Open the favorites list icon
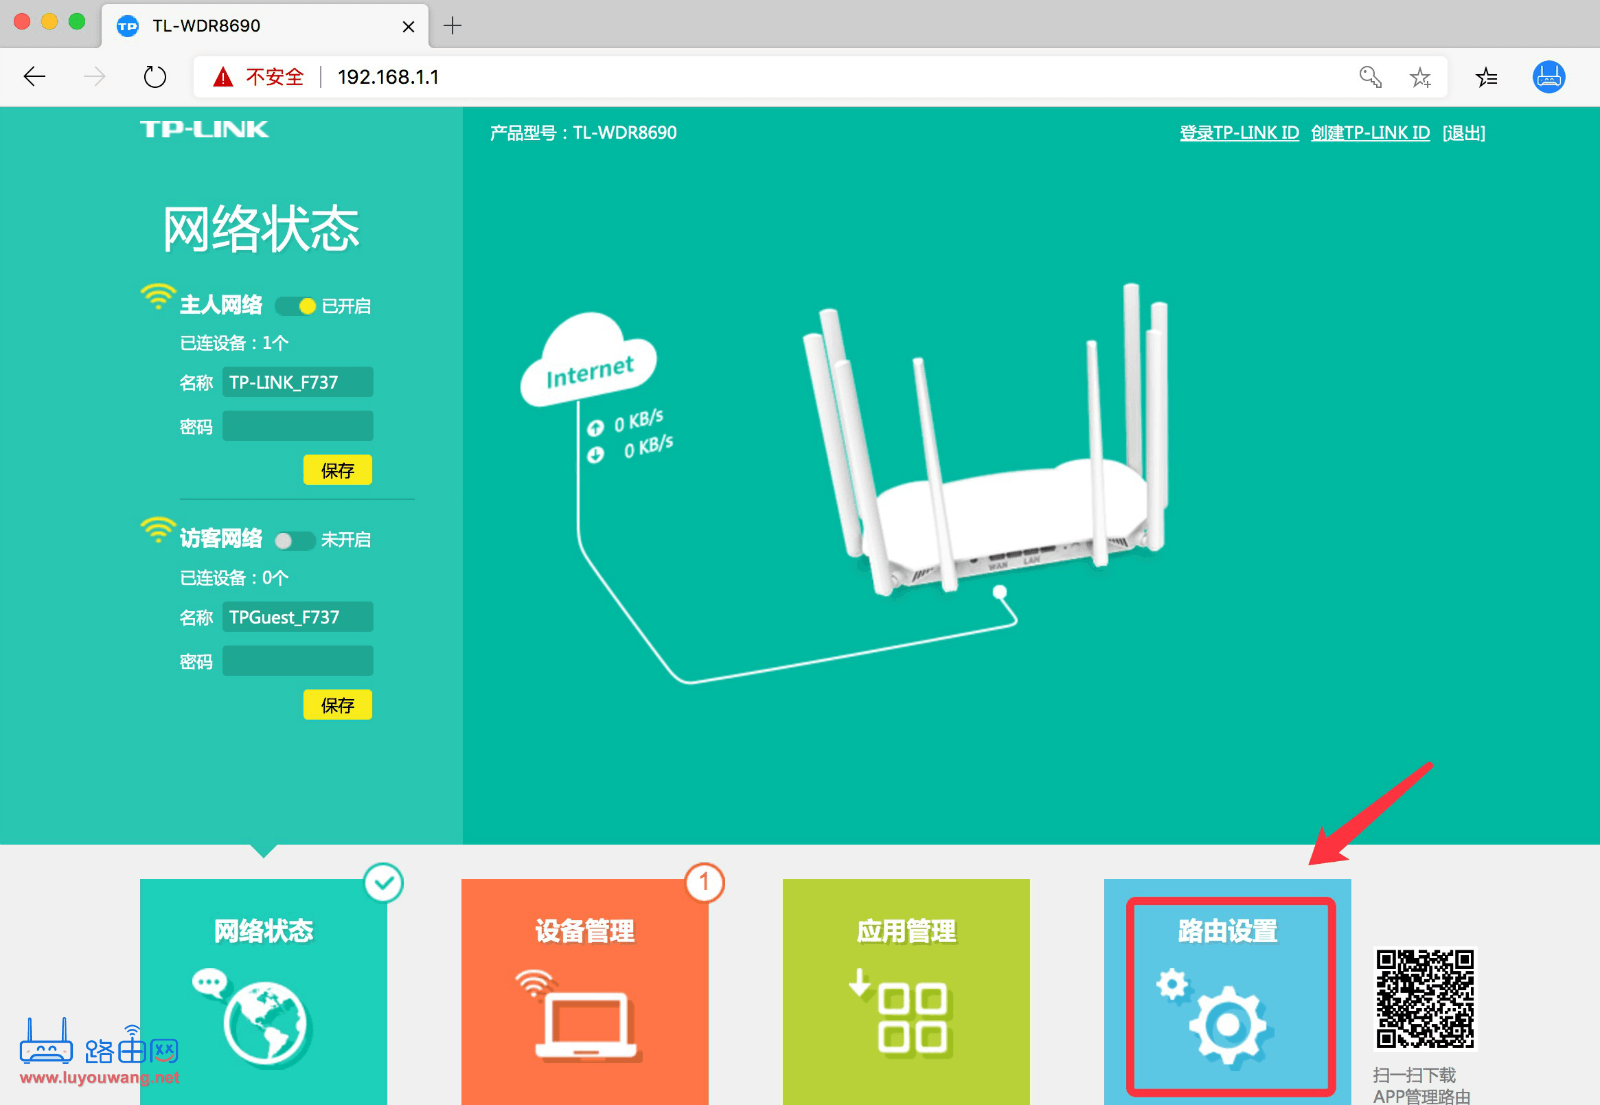Image resolution: width=1600 pixels, height=1105 pixels. pyautogui.click(x=1486, y=77)
